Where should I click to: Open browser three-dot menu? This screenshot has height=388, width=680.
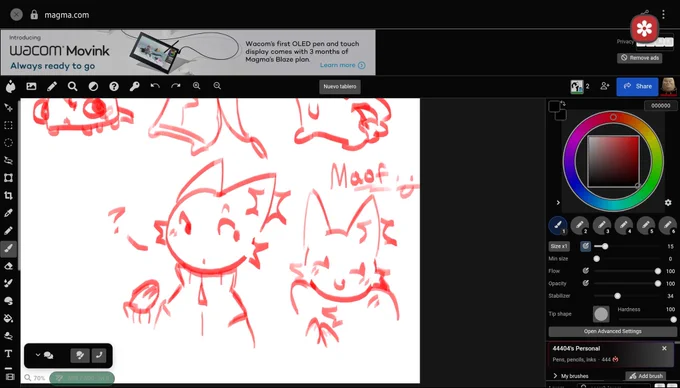663,14
